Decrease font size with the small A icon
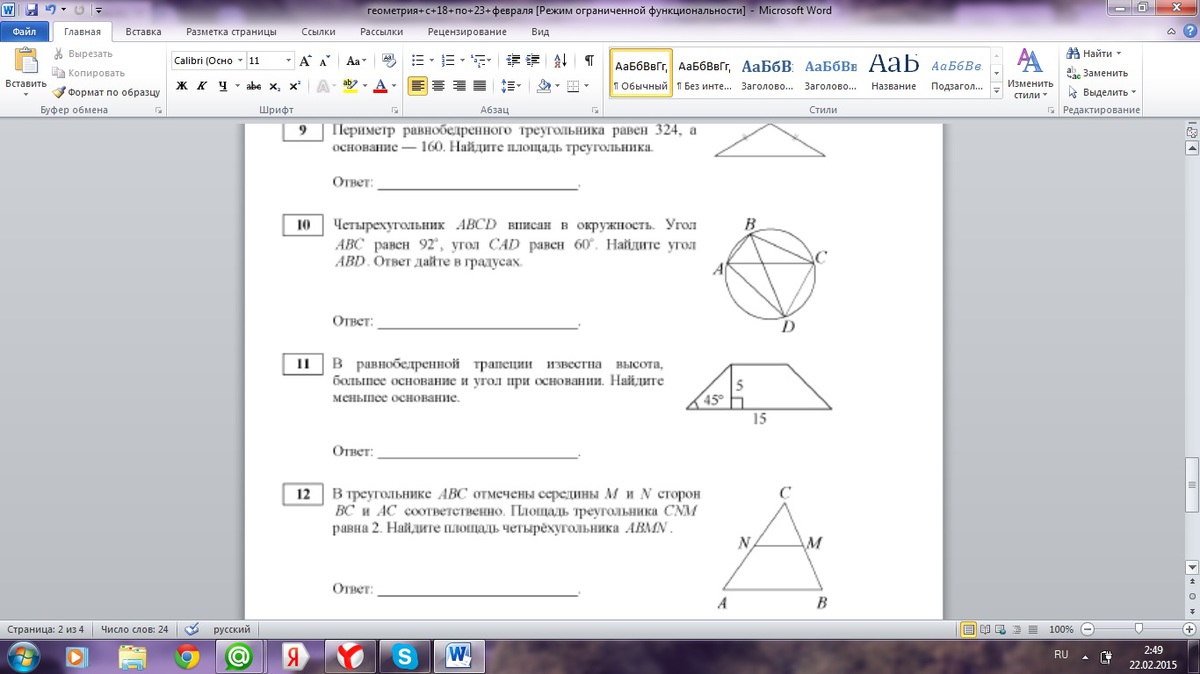 coord(326,60)
